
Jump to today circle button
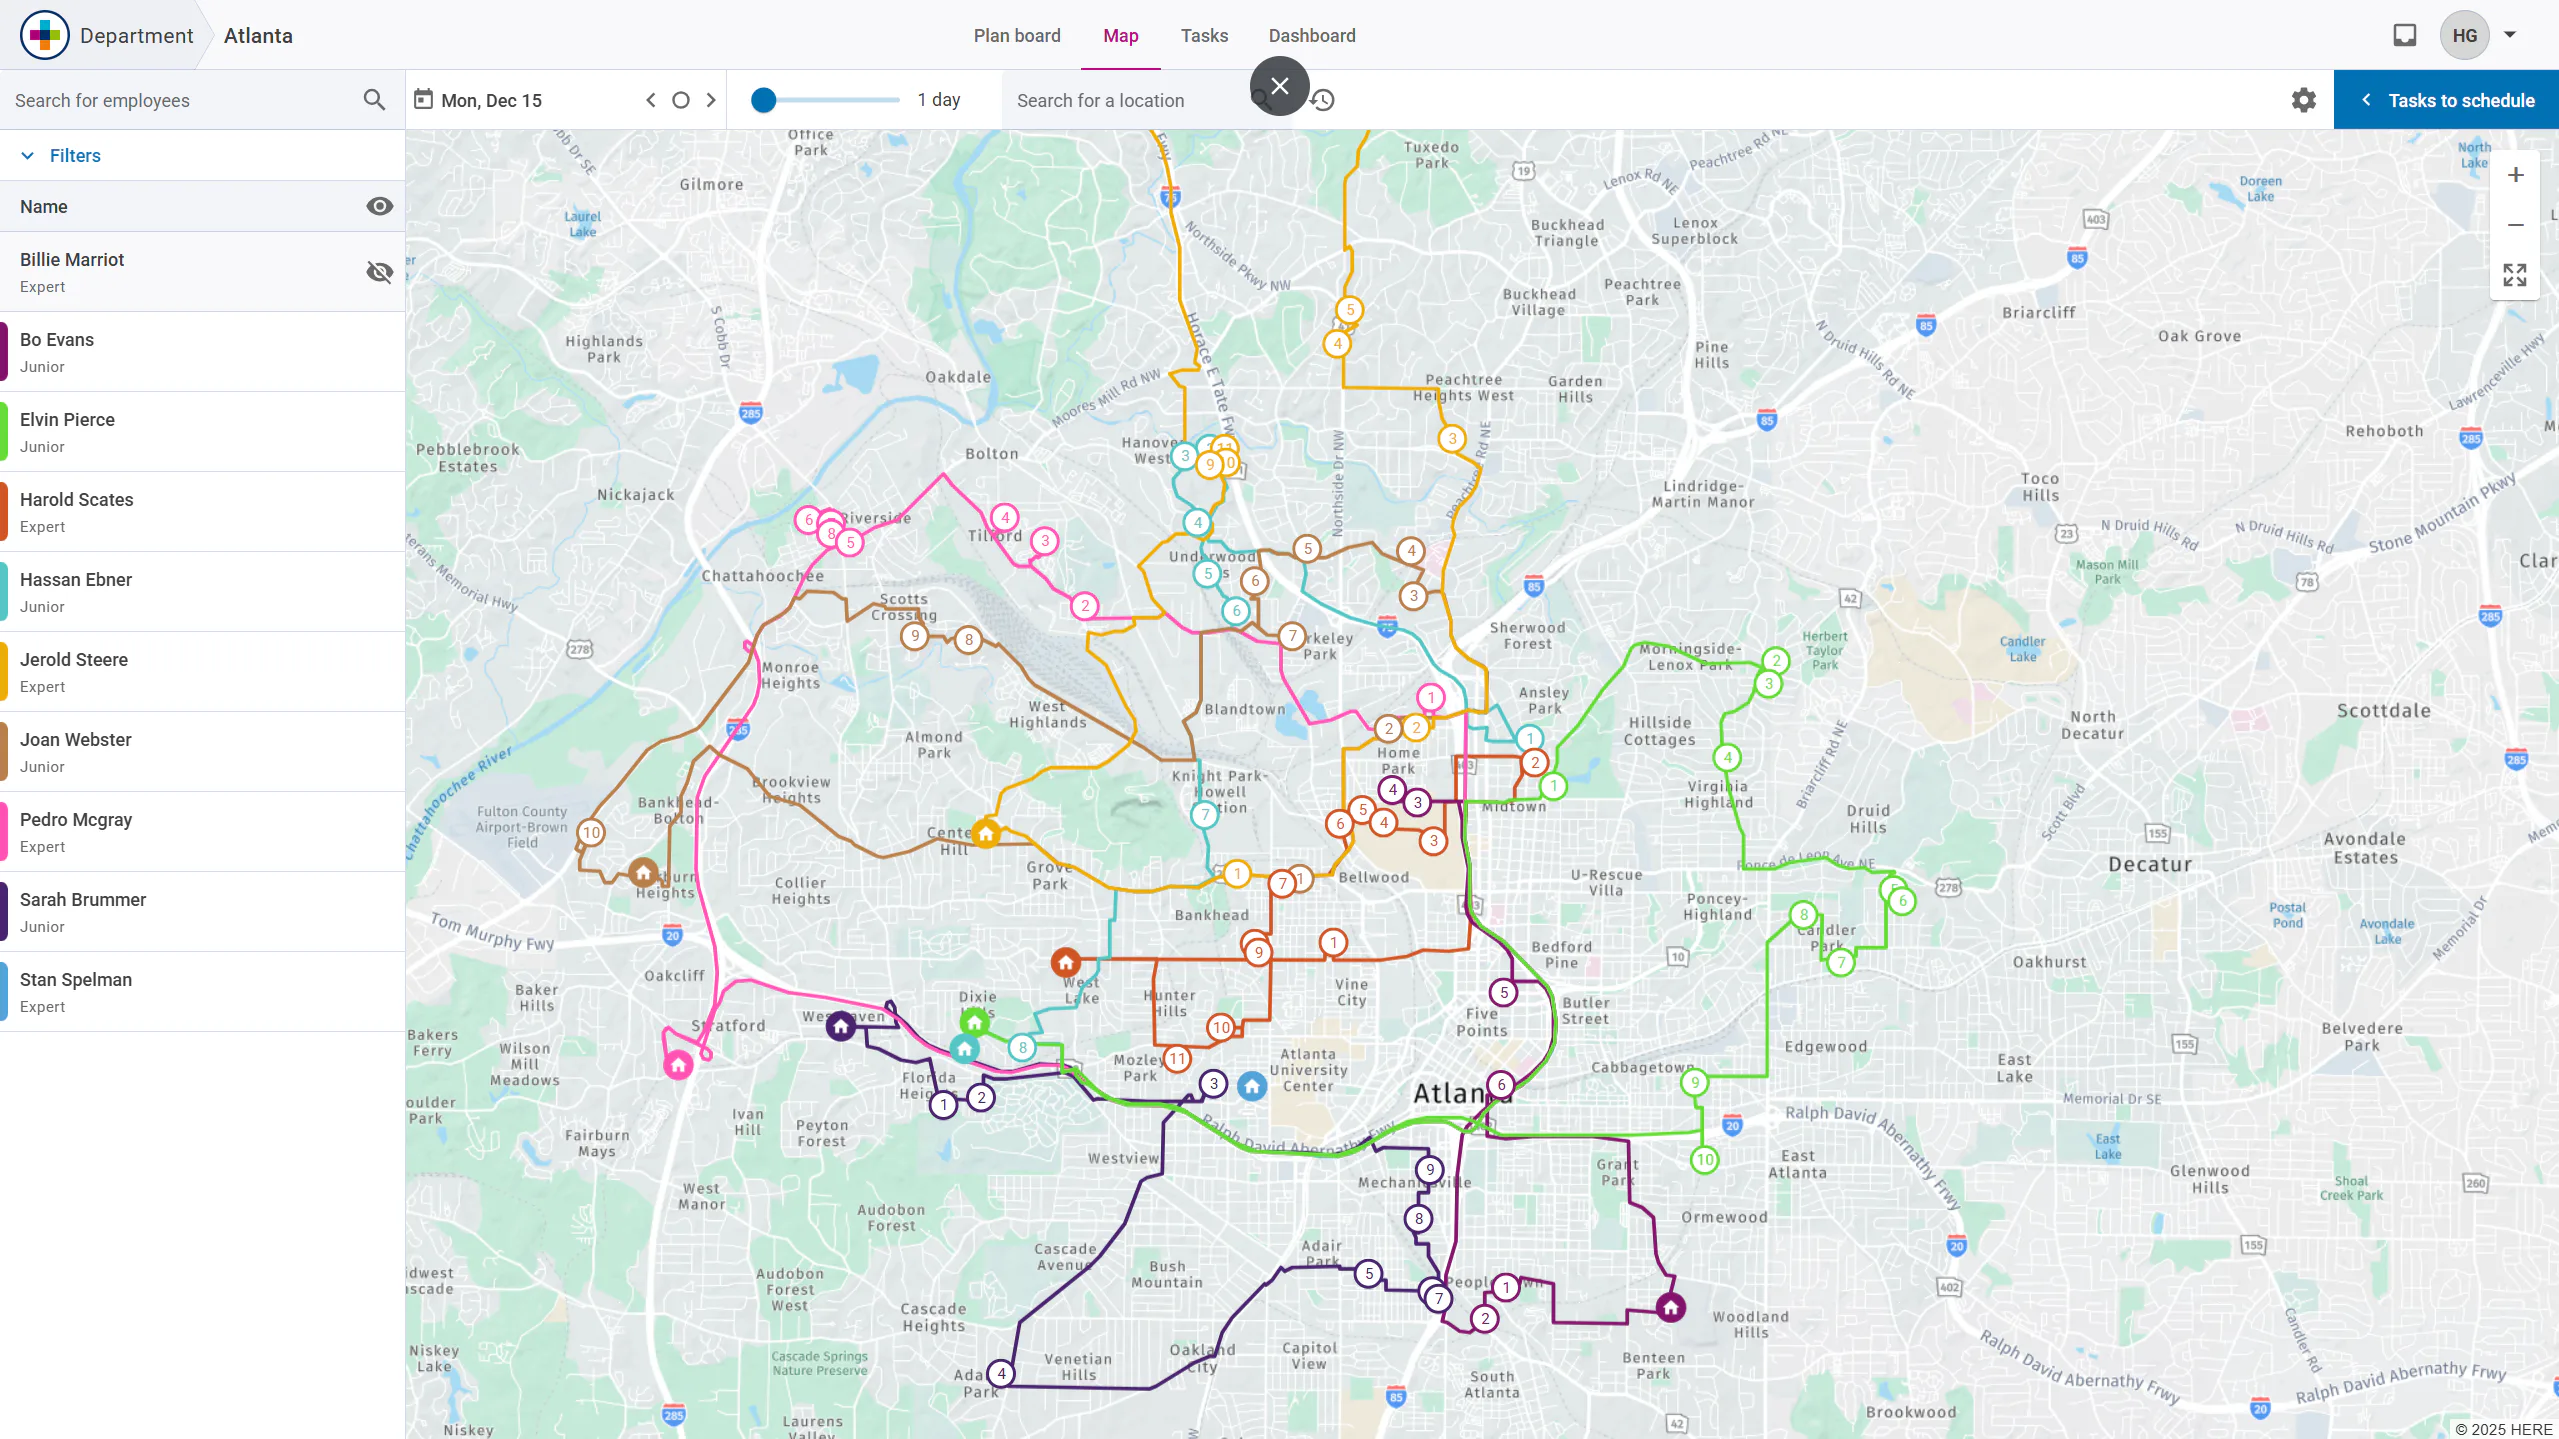[x=681, y=100]
